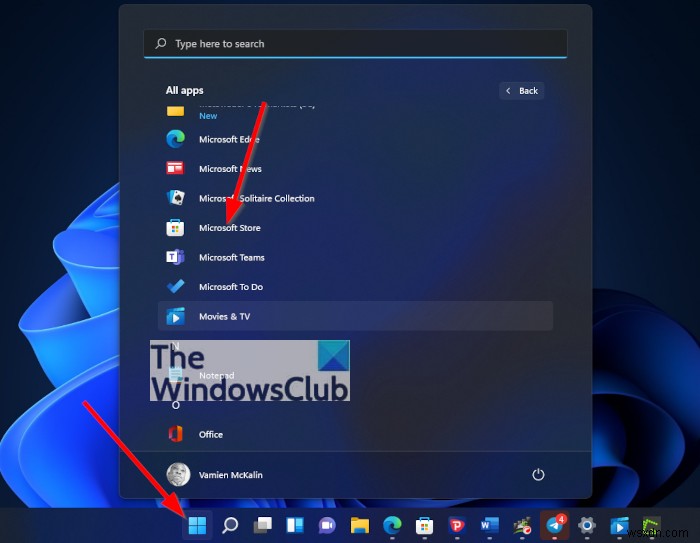
Task: Click the Microsoft Store shopping bag icon in list
Action: point(175,228)
